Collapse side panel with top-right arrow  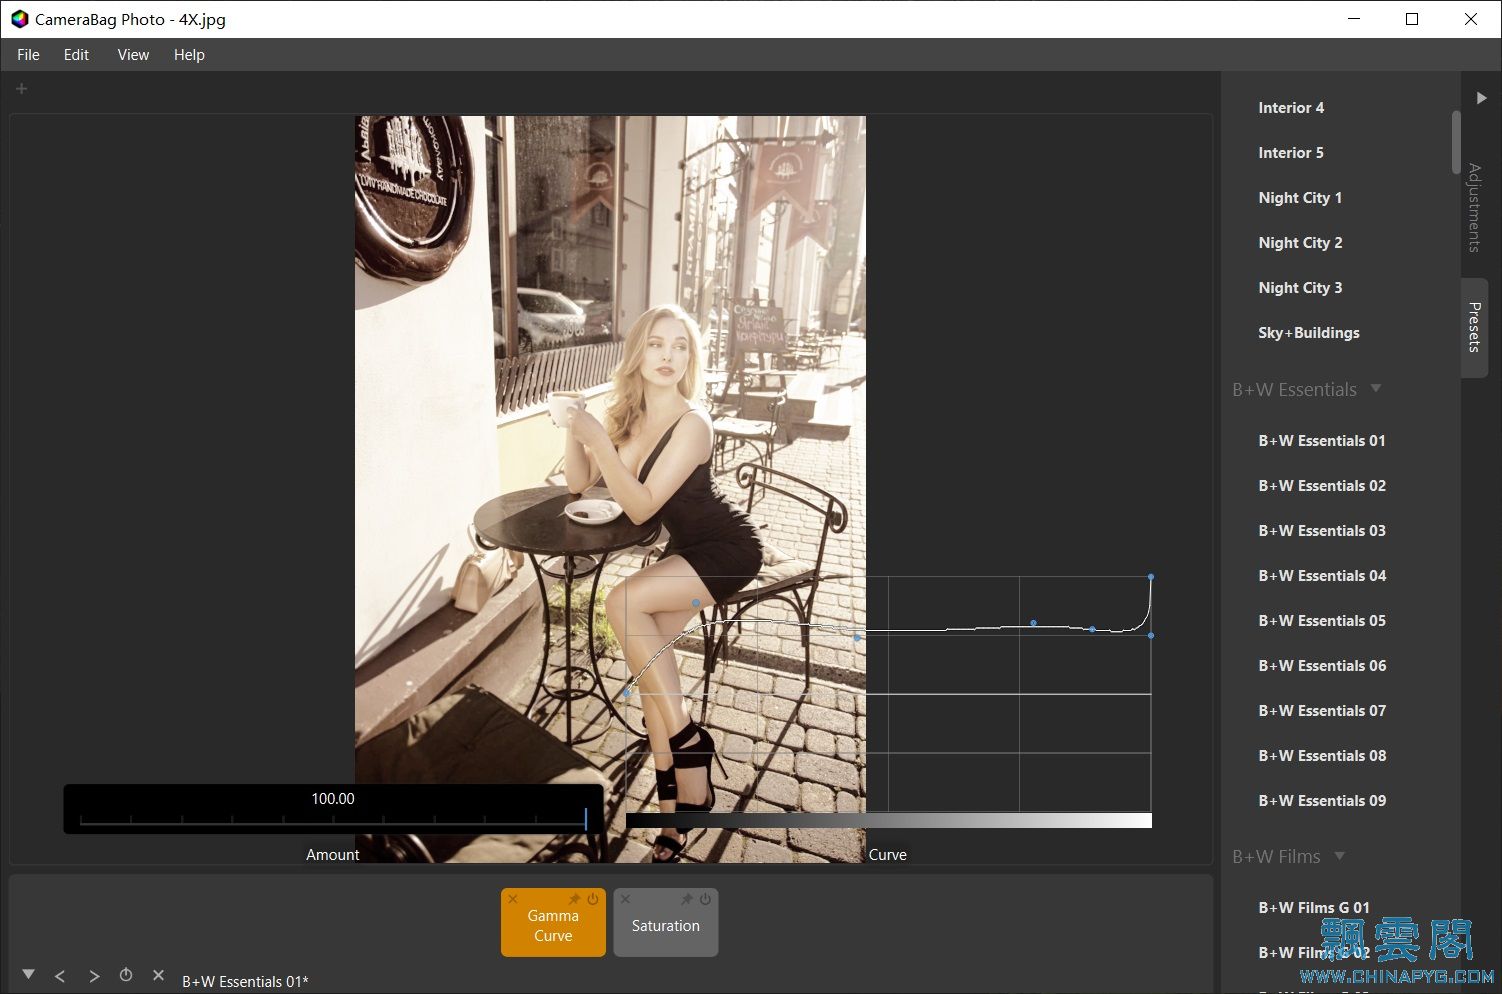pos(1481,98)
